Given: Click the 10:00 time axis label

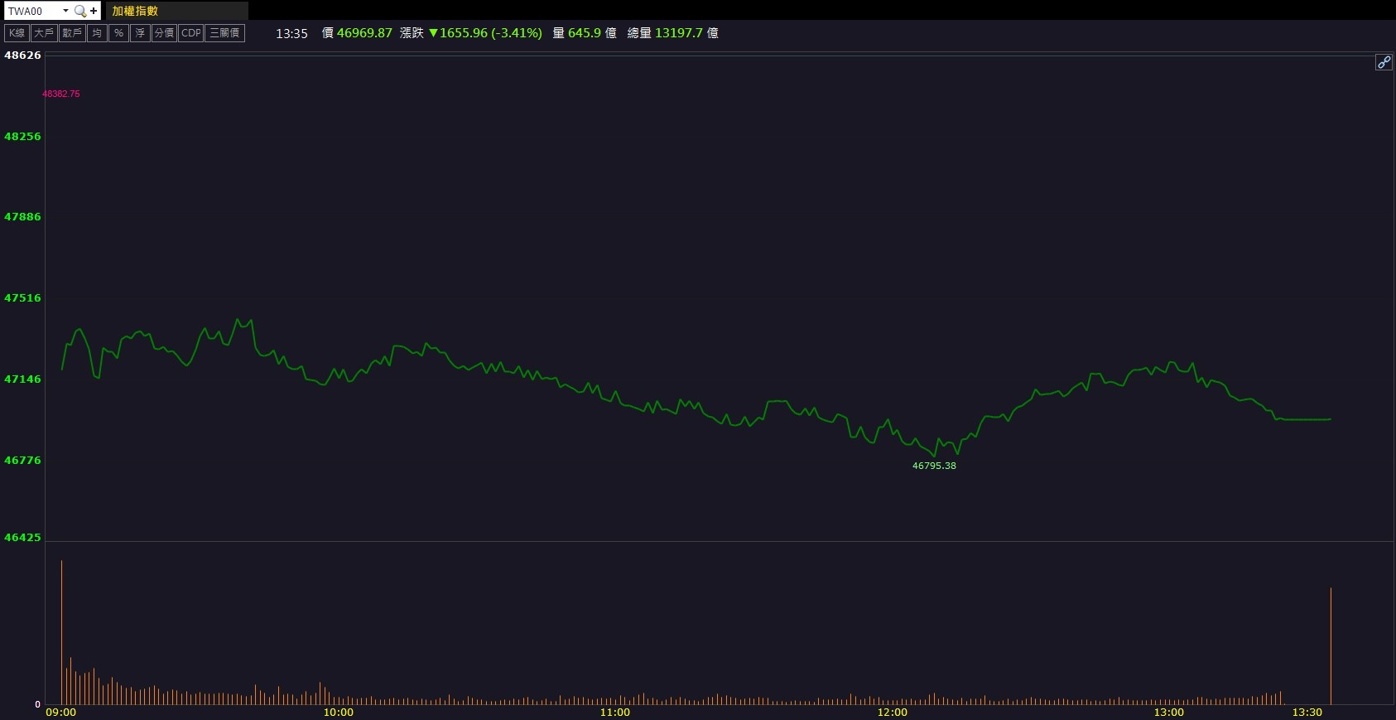Looking at the screenshot, I should click(x=338, y=713).
